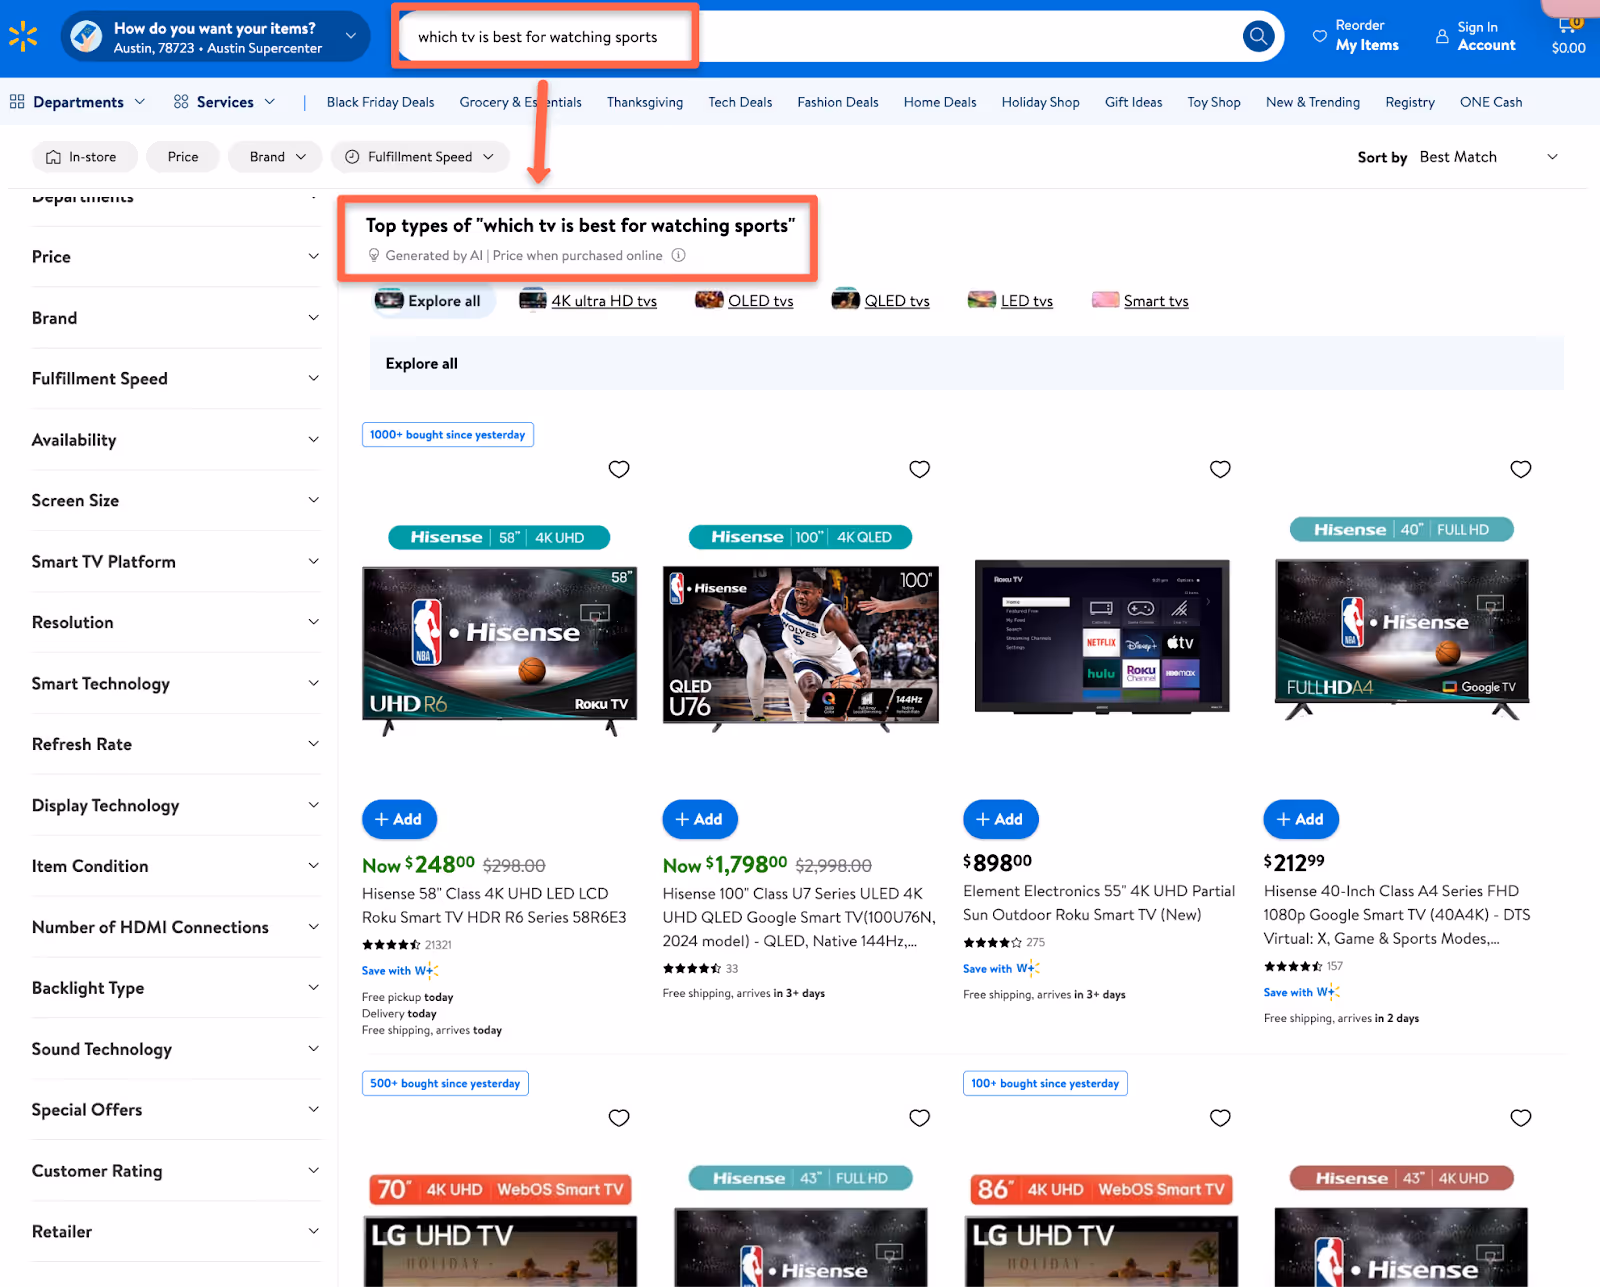The width and height of the screenshot is (1600, 1287).
Task: Expand the Retailer filter
Action: 176,1231
